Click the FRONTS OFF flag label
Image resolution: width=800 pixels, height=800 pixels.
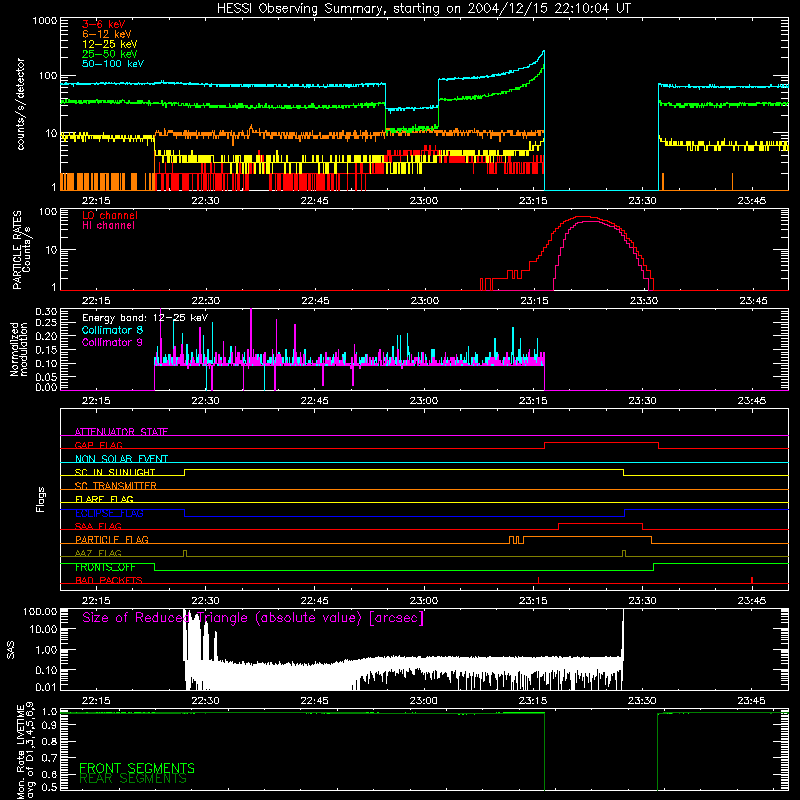[x=105, y=567]
